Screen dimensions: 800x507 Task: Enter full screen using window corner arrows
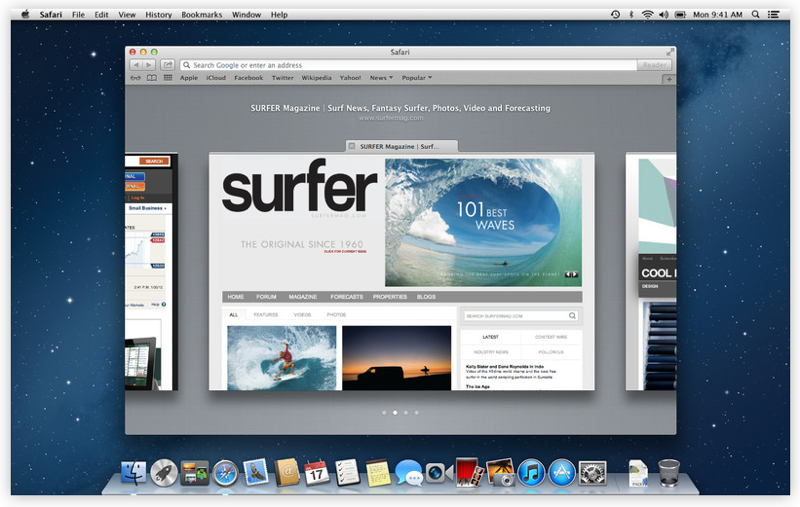[670, 52]
